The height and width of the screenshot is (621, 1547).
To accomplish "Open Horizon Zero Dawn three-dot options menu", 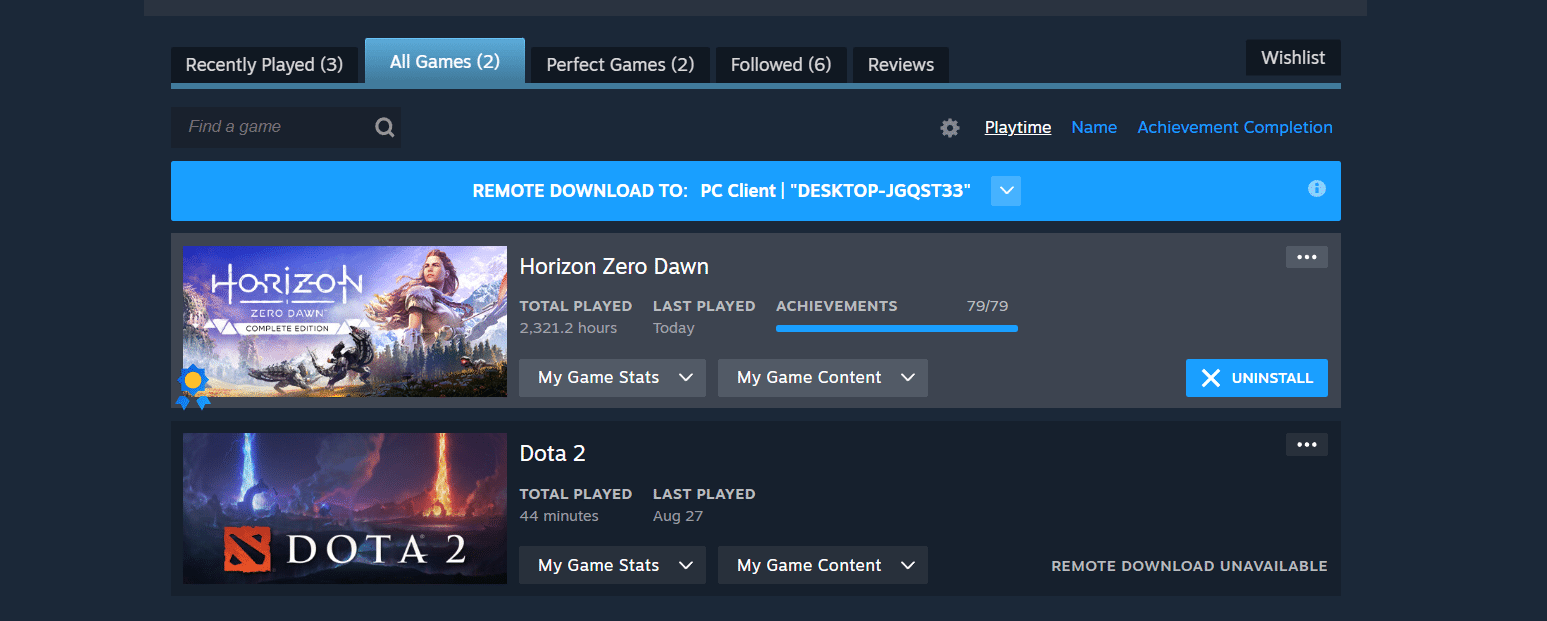I will pos(1307,257).
